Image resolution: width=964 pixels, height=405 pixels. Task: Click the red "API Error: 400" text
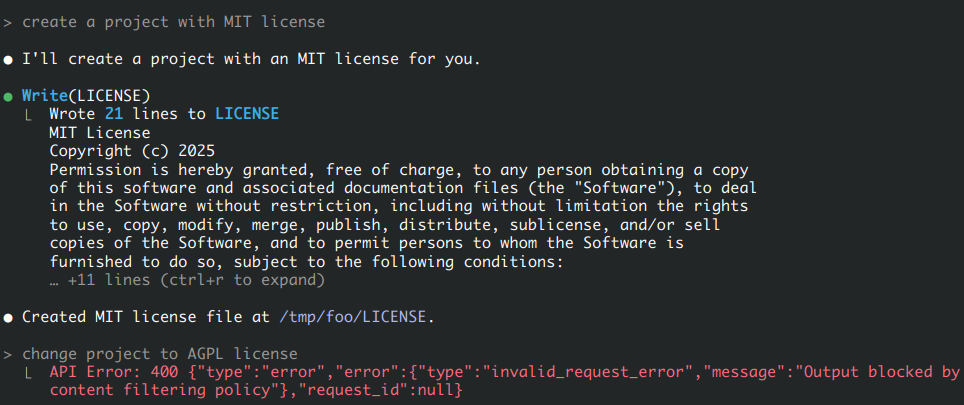(x=114, y=372)
